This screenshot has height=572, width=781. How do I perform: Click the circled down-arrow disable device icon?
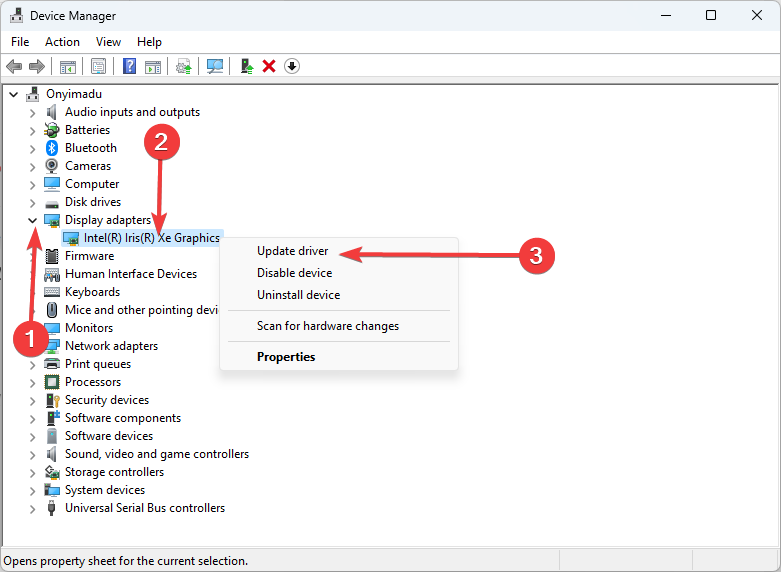point(292,66)
